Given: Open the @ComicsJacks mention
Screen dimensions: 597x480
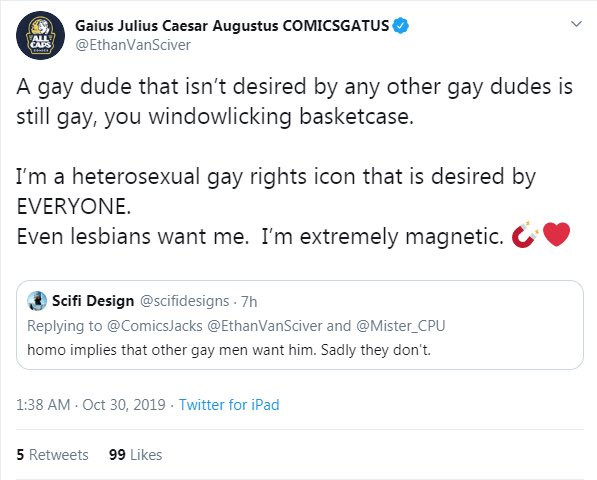Looking at the screenshot, I should click(155, 326).
